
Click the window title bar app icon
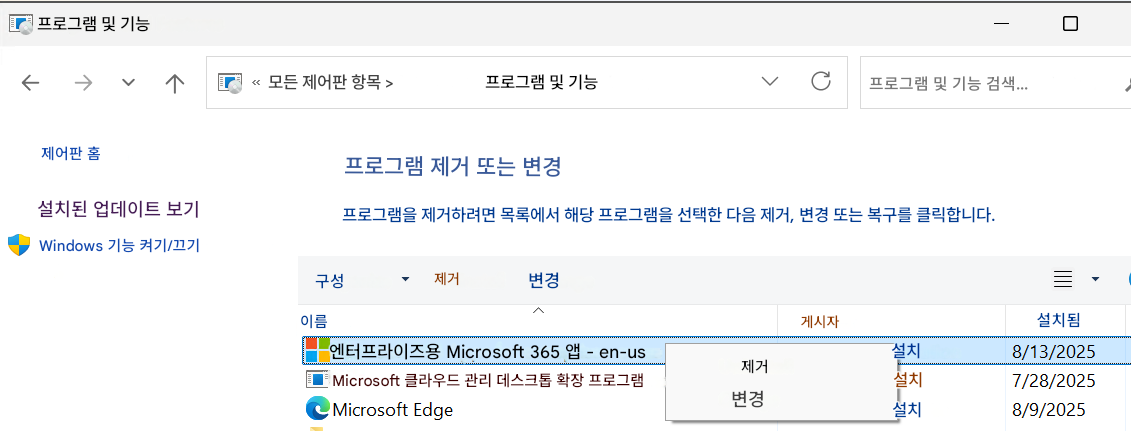coord(21,25)
